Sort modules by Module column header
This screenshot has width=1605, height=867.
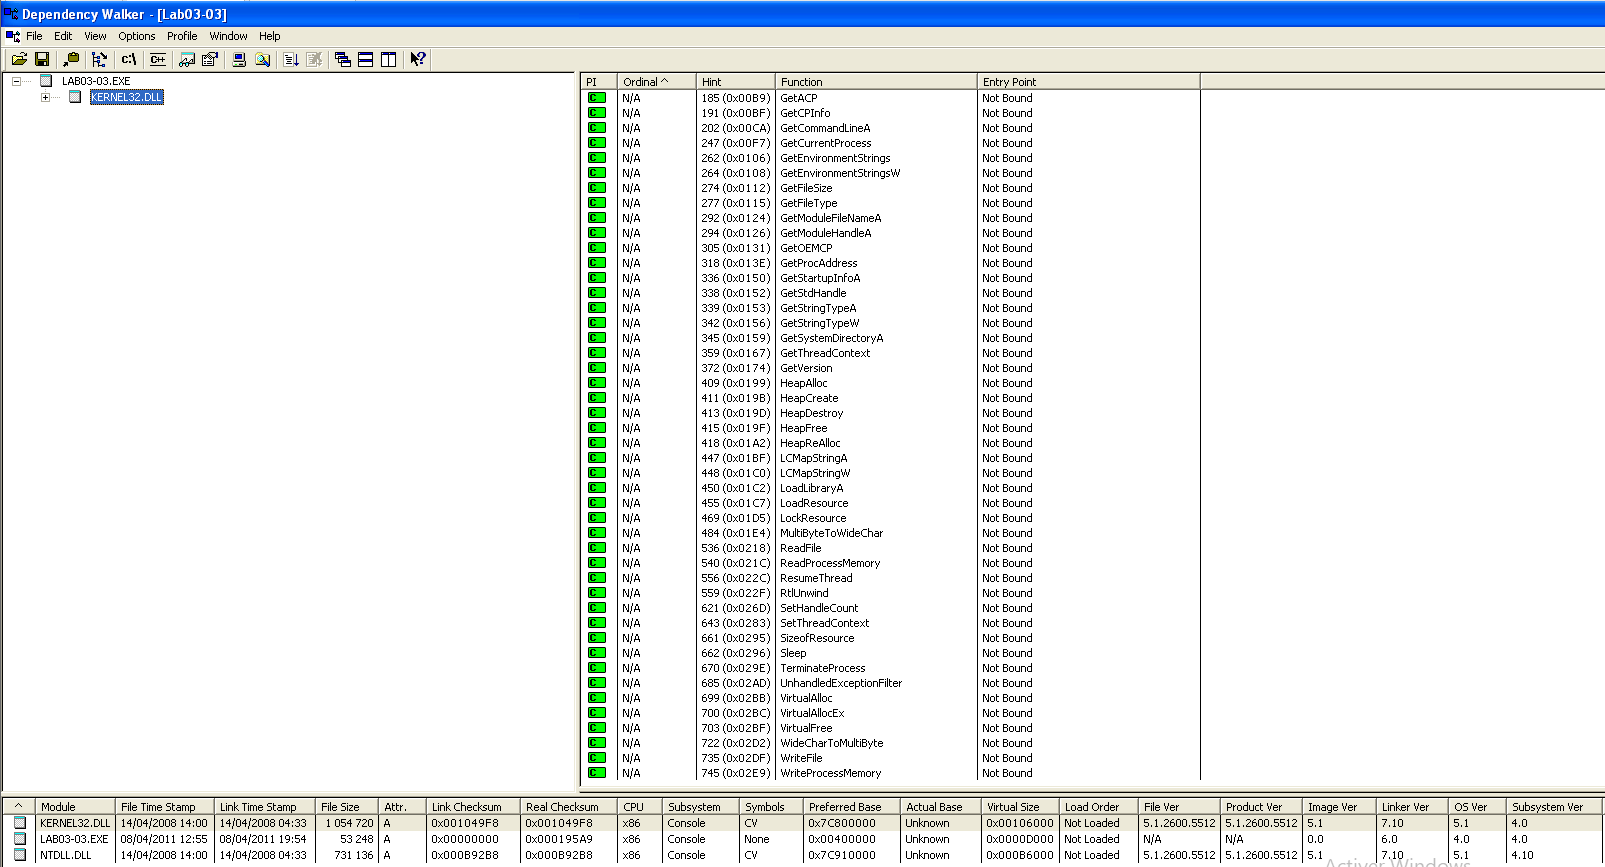(x=75, y=806)
